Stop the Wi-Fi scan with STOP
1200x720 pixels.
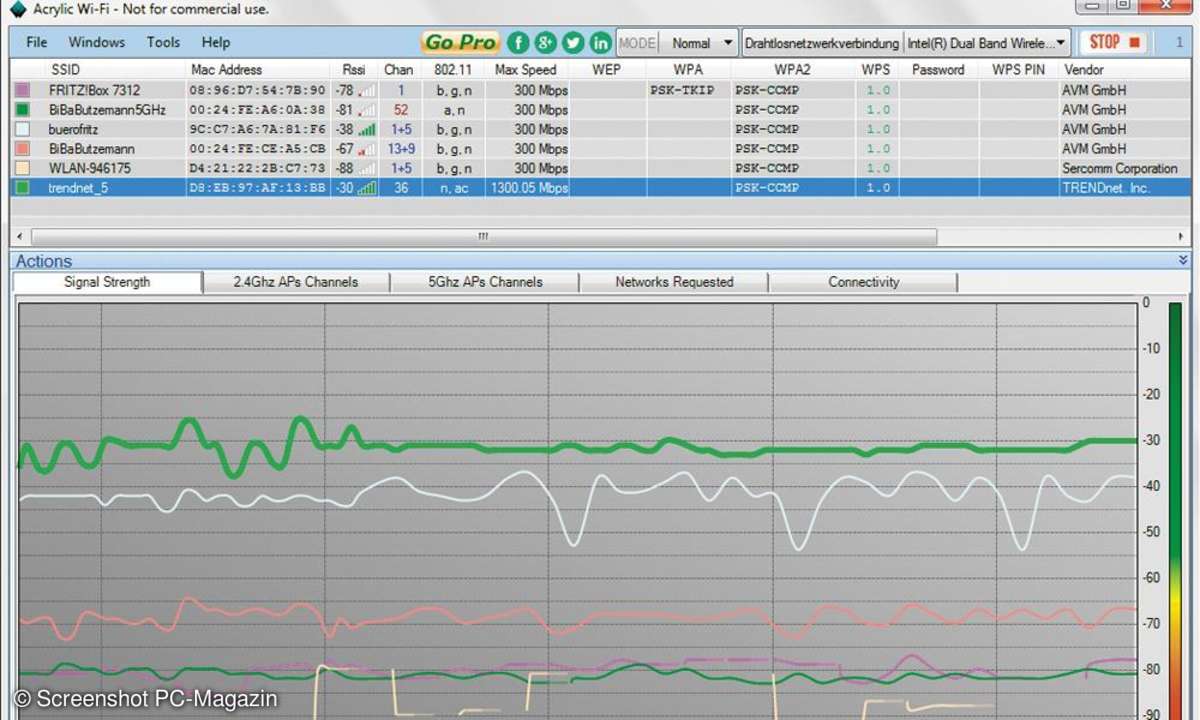1113,42
